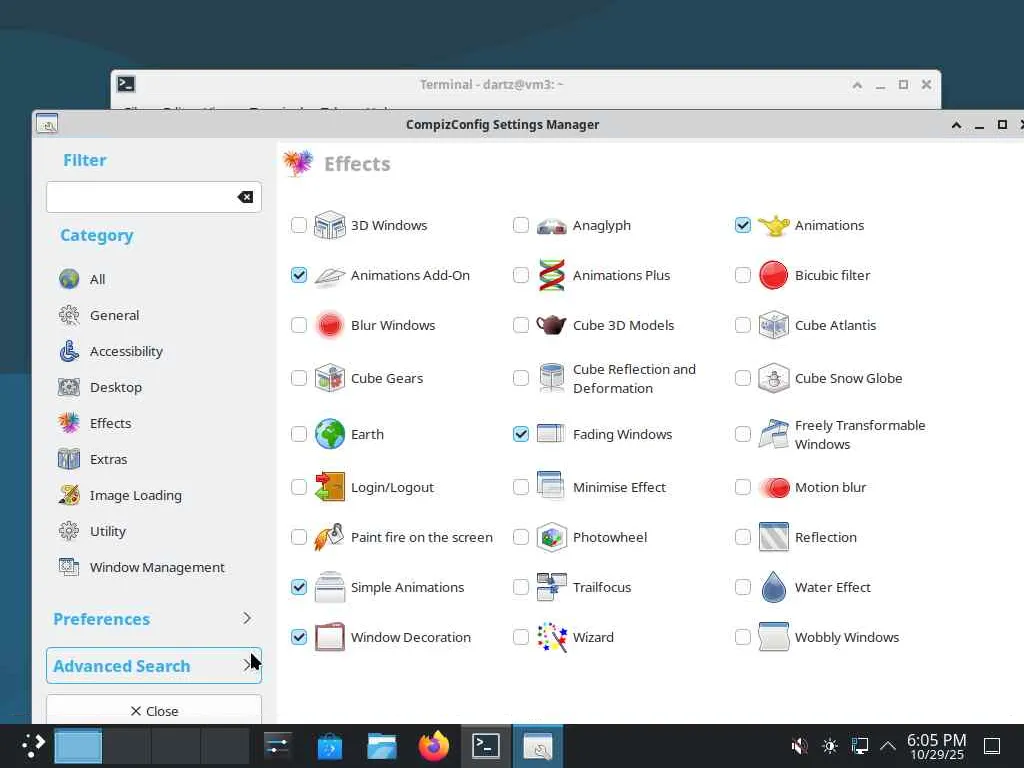Enable the Blur Windows checkbox

point(298,325)
